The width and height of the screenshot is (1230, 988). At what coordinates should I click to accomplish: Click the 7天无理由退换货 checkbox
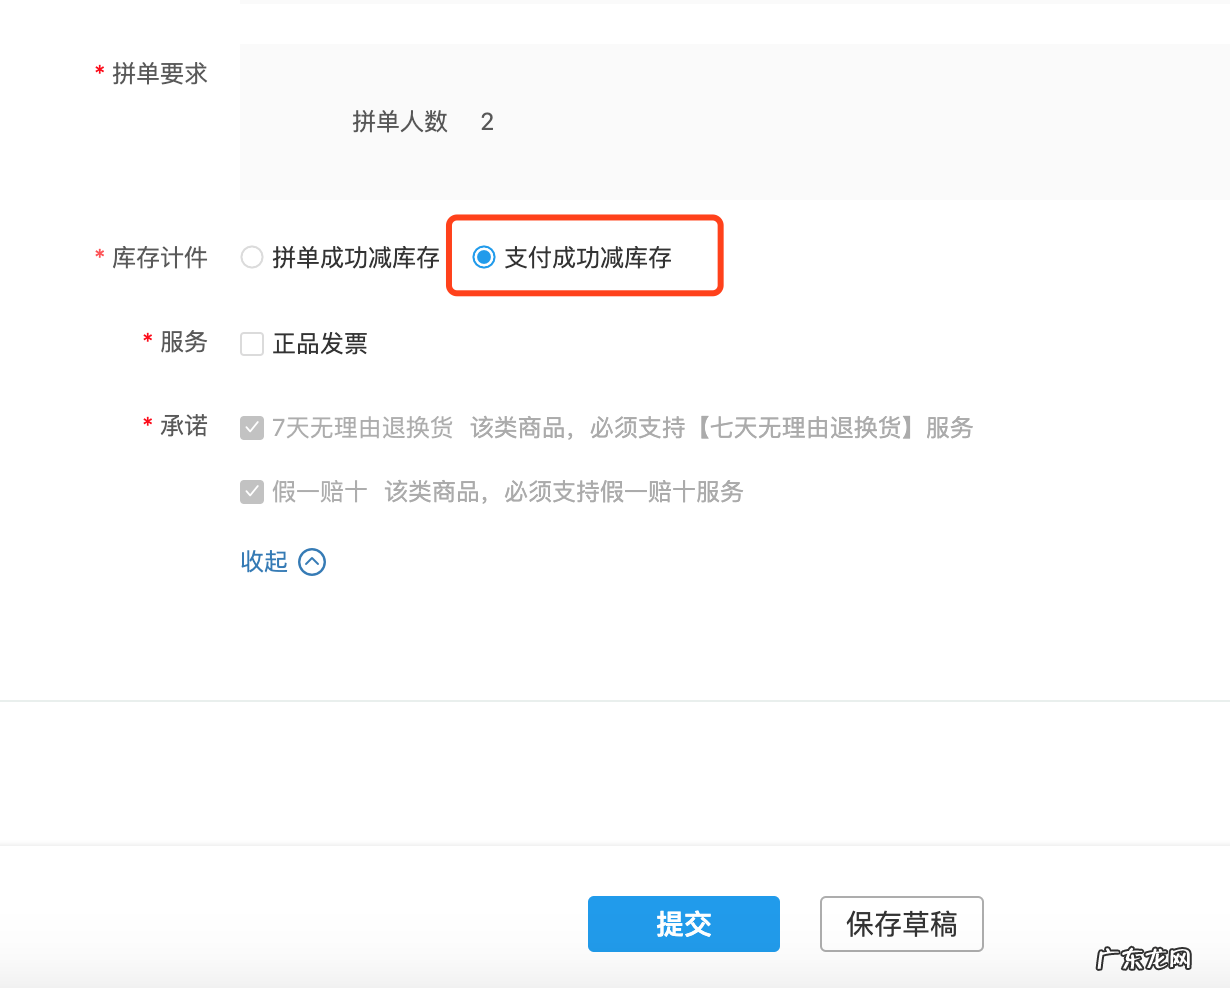pos(251,426)
